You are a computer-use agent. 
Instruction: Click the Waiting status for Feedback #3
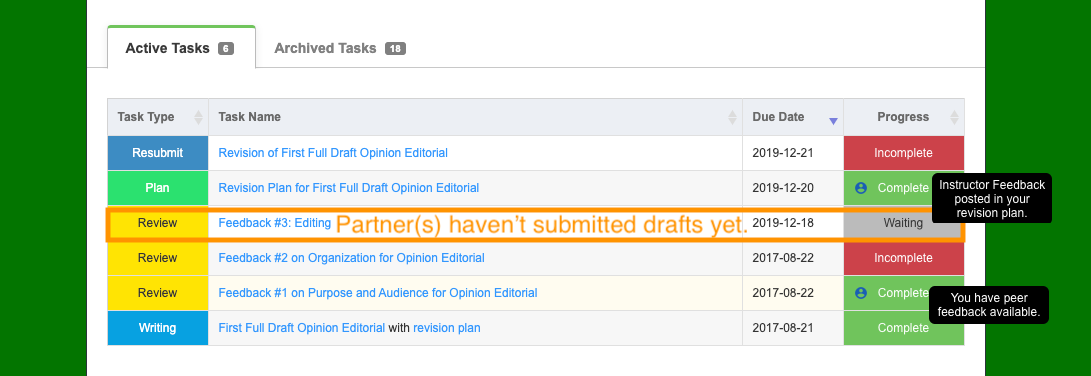pos(903,223)
